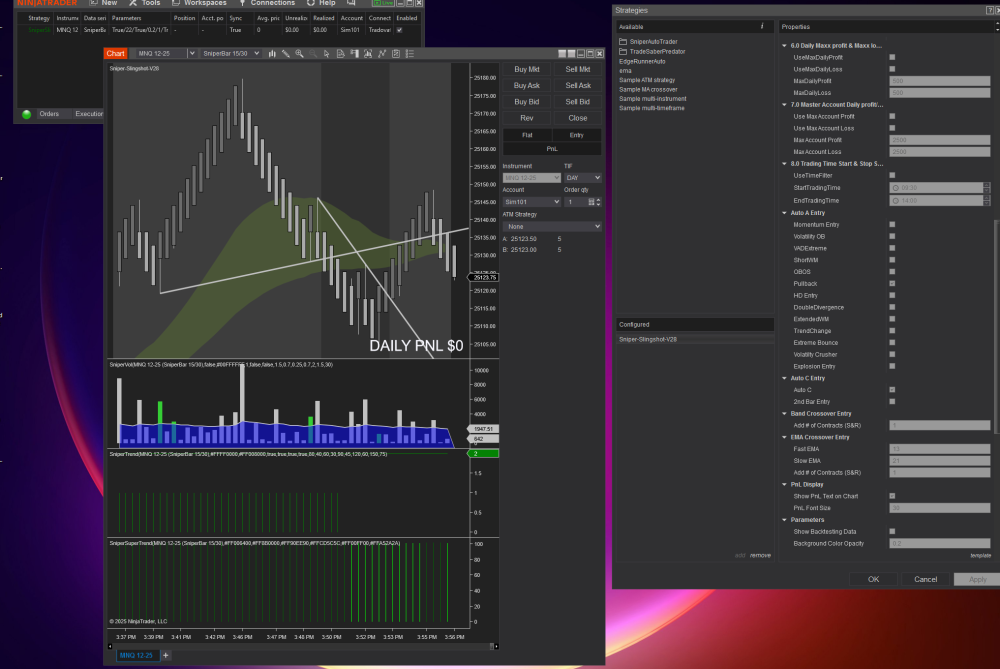Toggle the Momentum Entry checkbox
Screen dimensions: 1000x669
point(892,225)
